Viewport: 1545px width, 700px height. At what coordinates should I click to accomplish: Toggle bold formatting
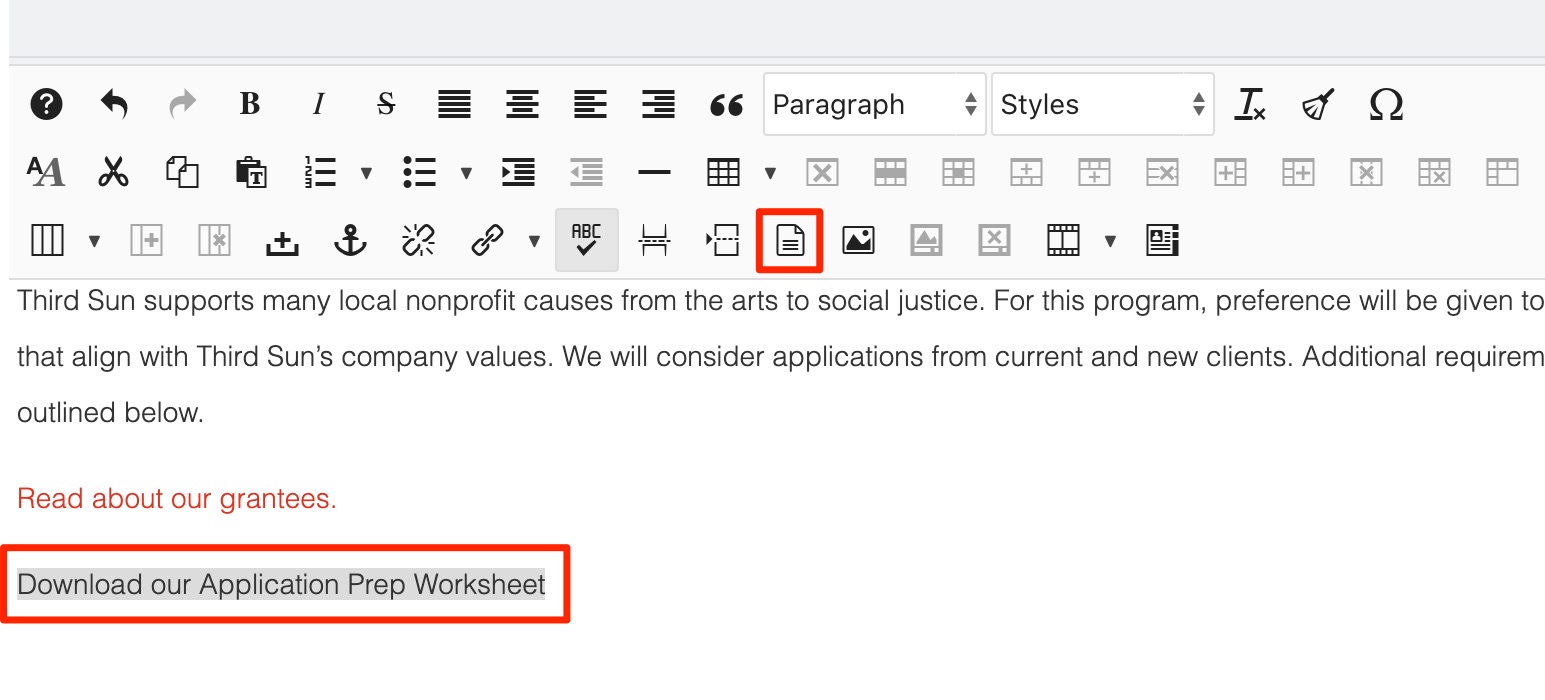pos(249,104)
